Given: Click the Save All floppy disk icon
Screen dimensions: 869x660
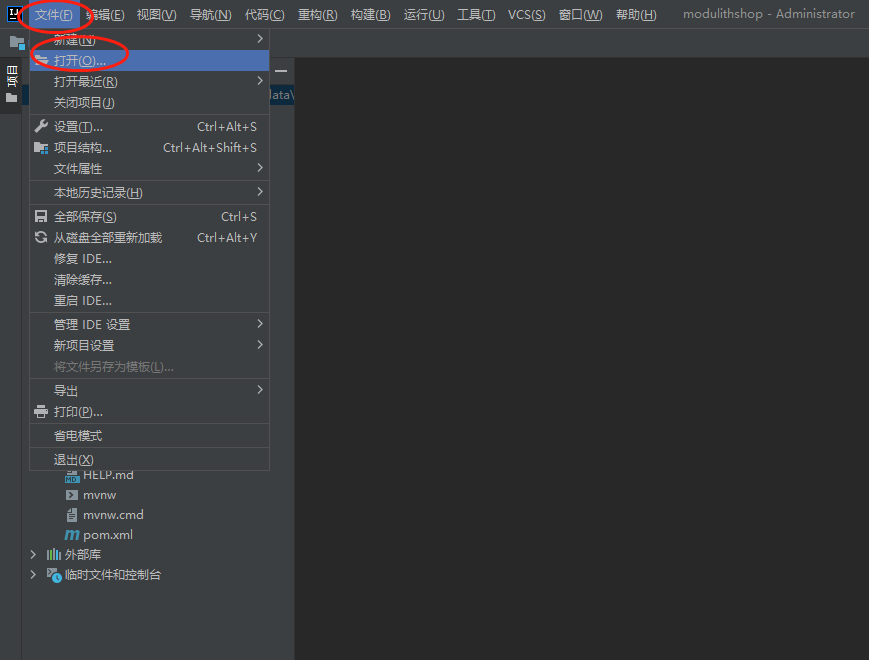Looking at the screenshot, I should pyautogui.click(x=41, y=217).
